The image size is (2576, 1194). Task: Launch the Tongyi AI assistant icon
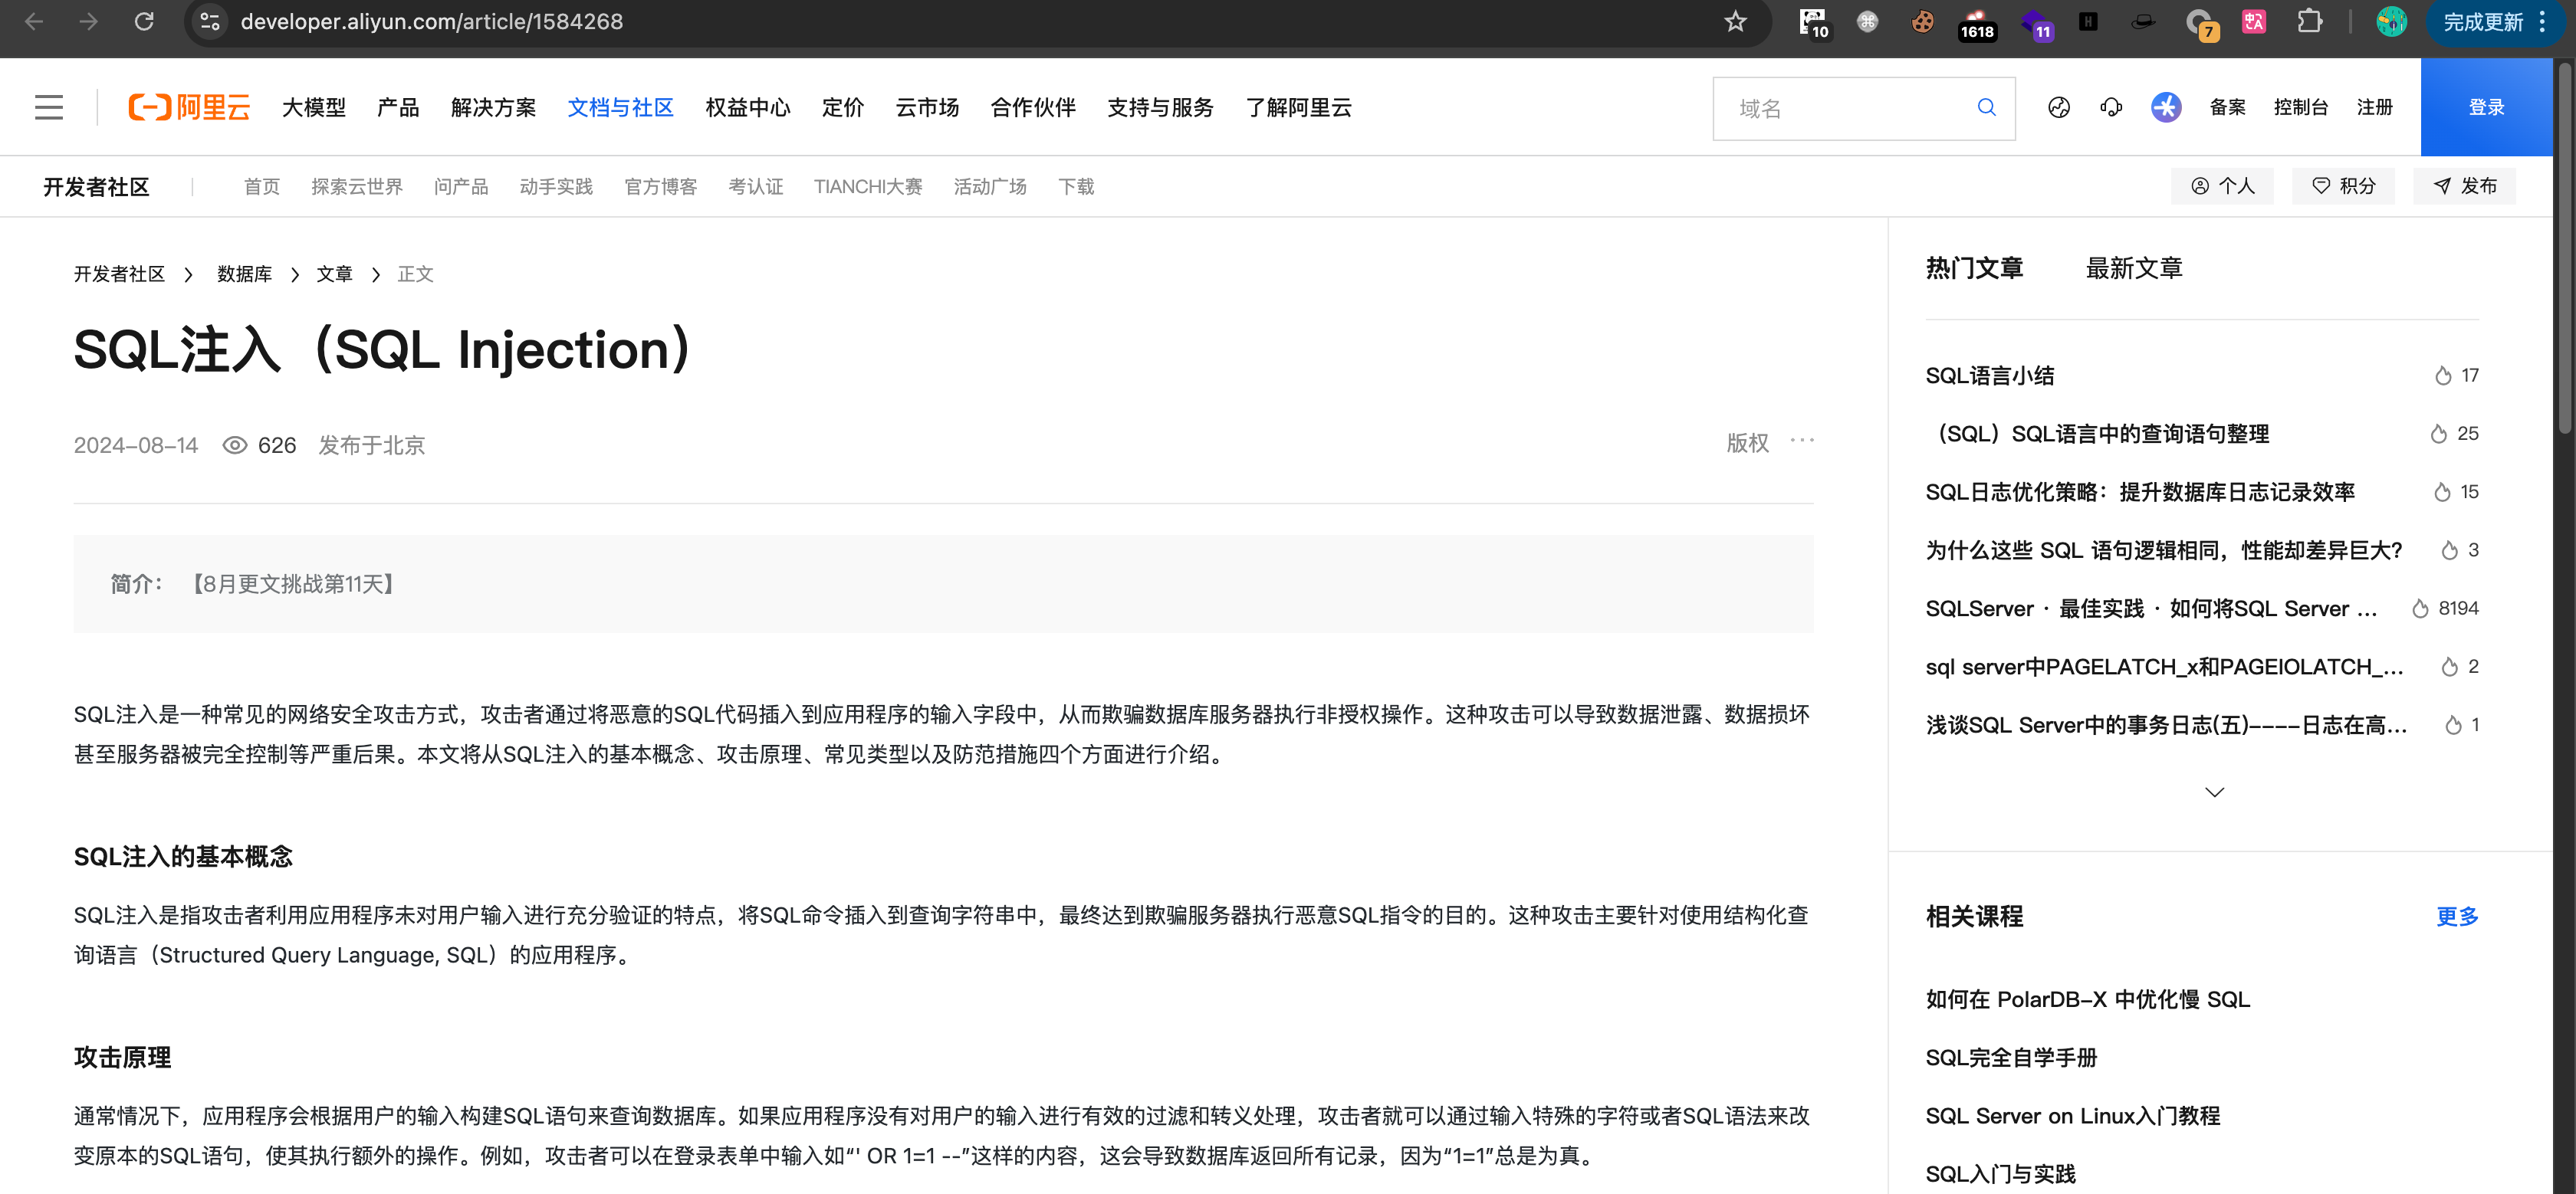[2166, 107]
